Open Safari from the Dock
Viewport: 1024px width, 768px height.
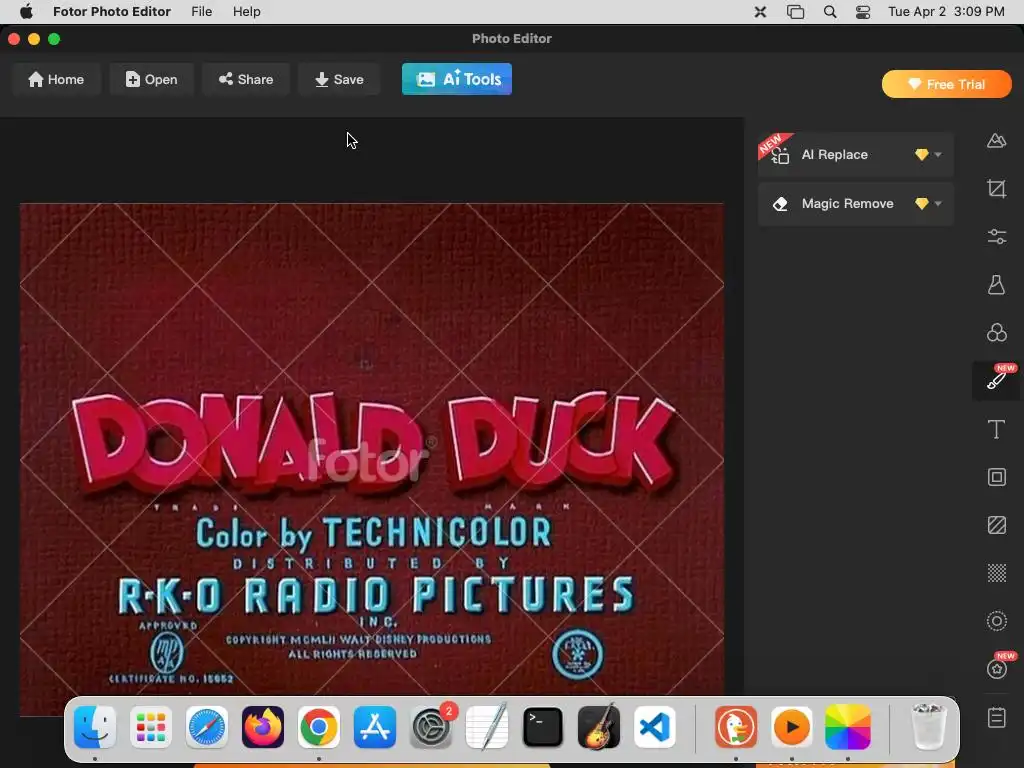click(207, 727)
